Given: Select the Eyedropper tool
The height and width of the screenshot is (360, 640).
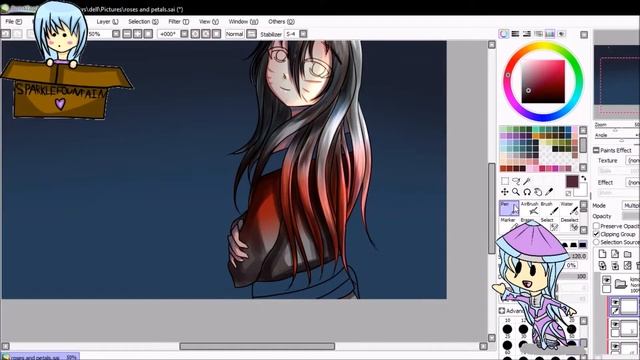Looking at the screenshot, I should 549,192.
